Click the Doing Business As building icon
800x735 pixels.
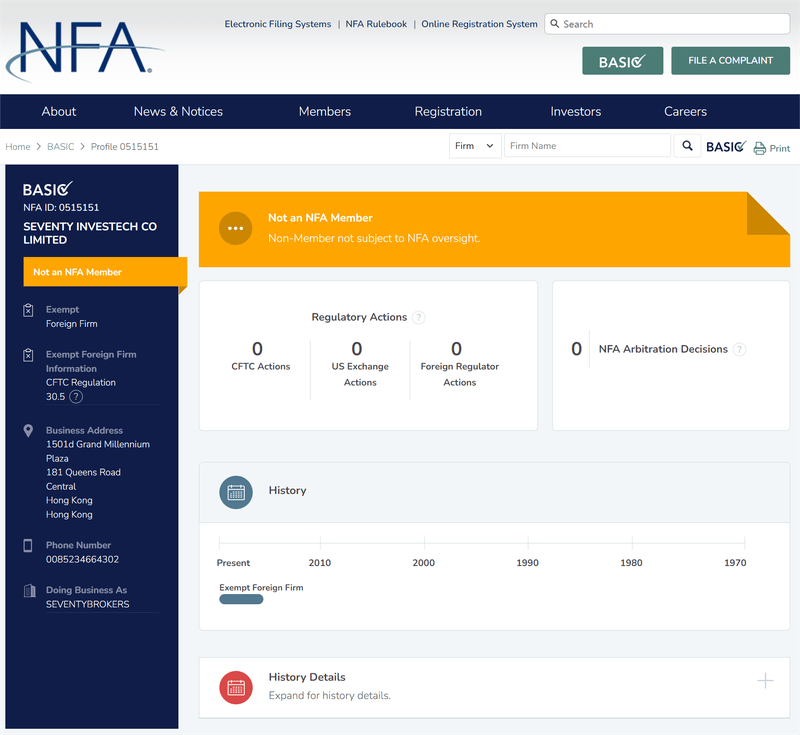30,590
